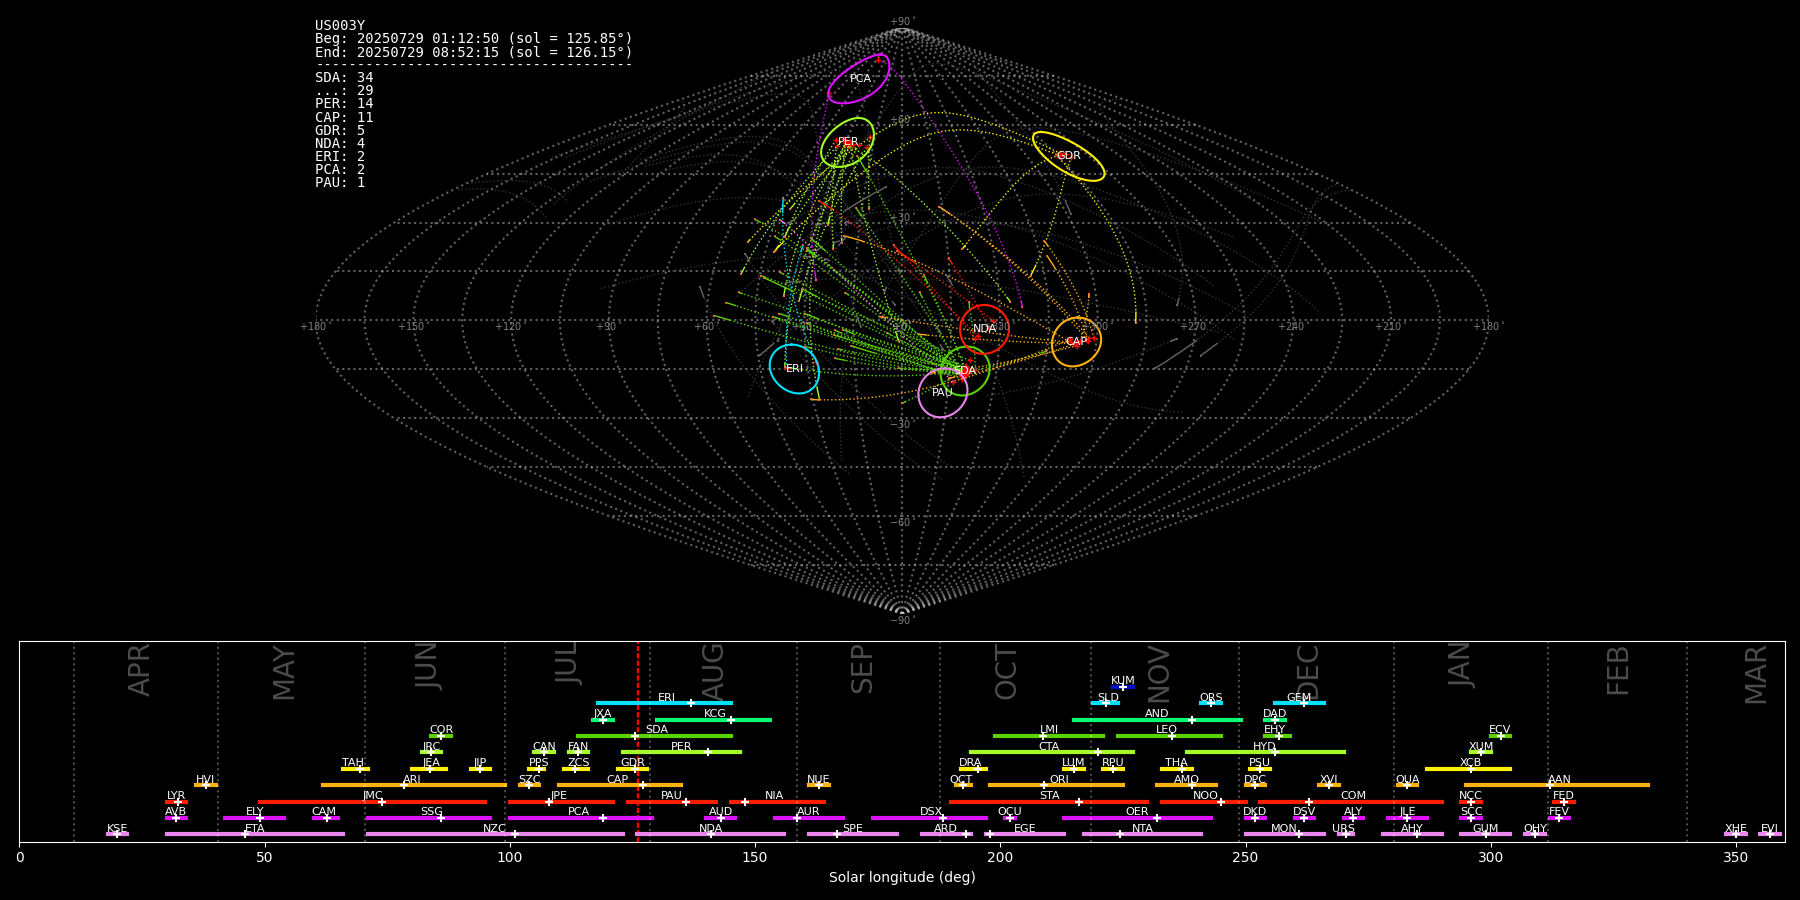The height and width of the screenshot is (900, 1800).
Task: Click the 'CAP: 11' count in legend
Action: 344,118
